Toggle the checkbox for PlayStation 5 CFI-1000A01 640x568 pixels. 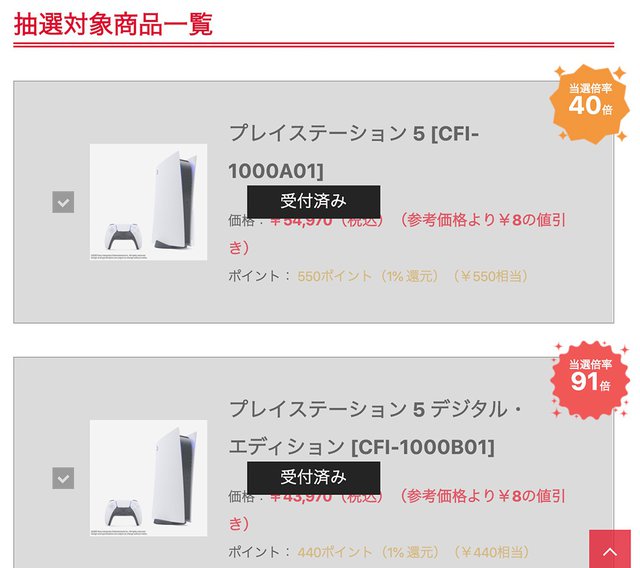click(63, 202)
